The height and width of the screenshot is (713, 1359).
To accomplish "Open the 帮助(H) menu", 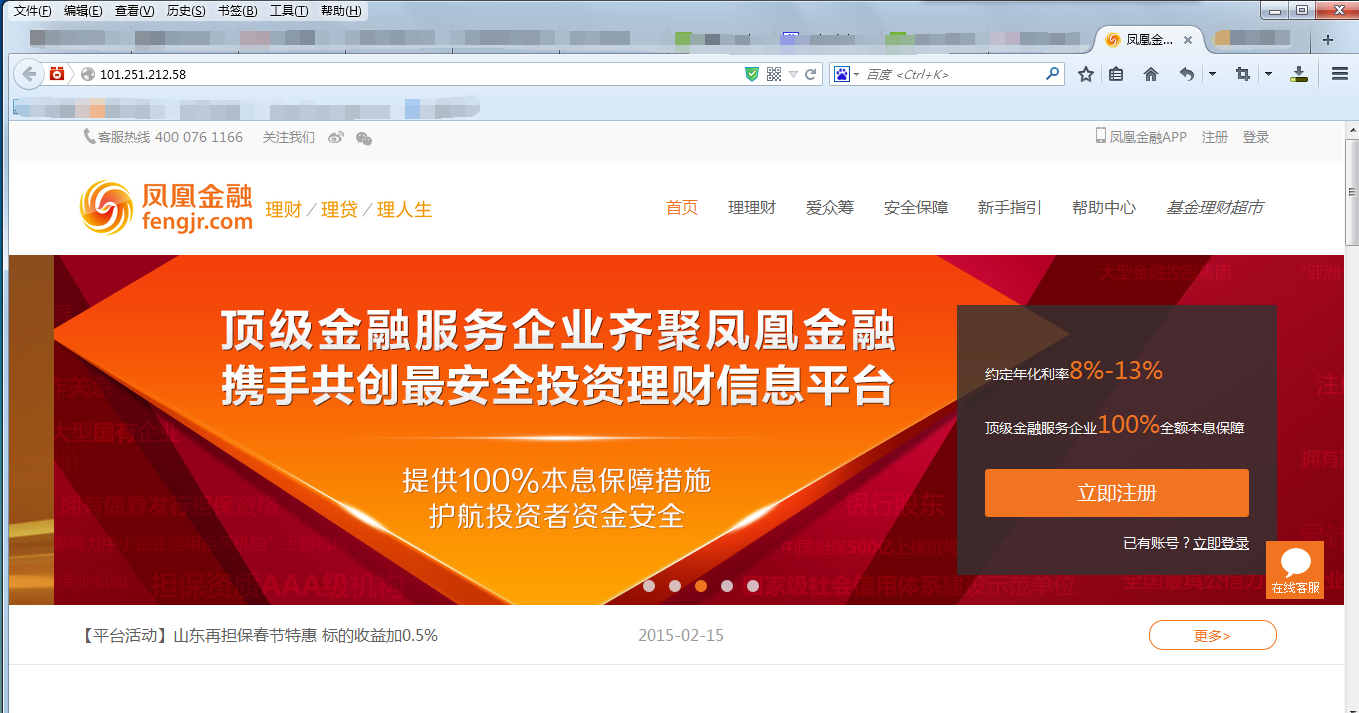I will pyautogui.click(x=341, y=11).
